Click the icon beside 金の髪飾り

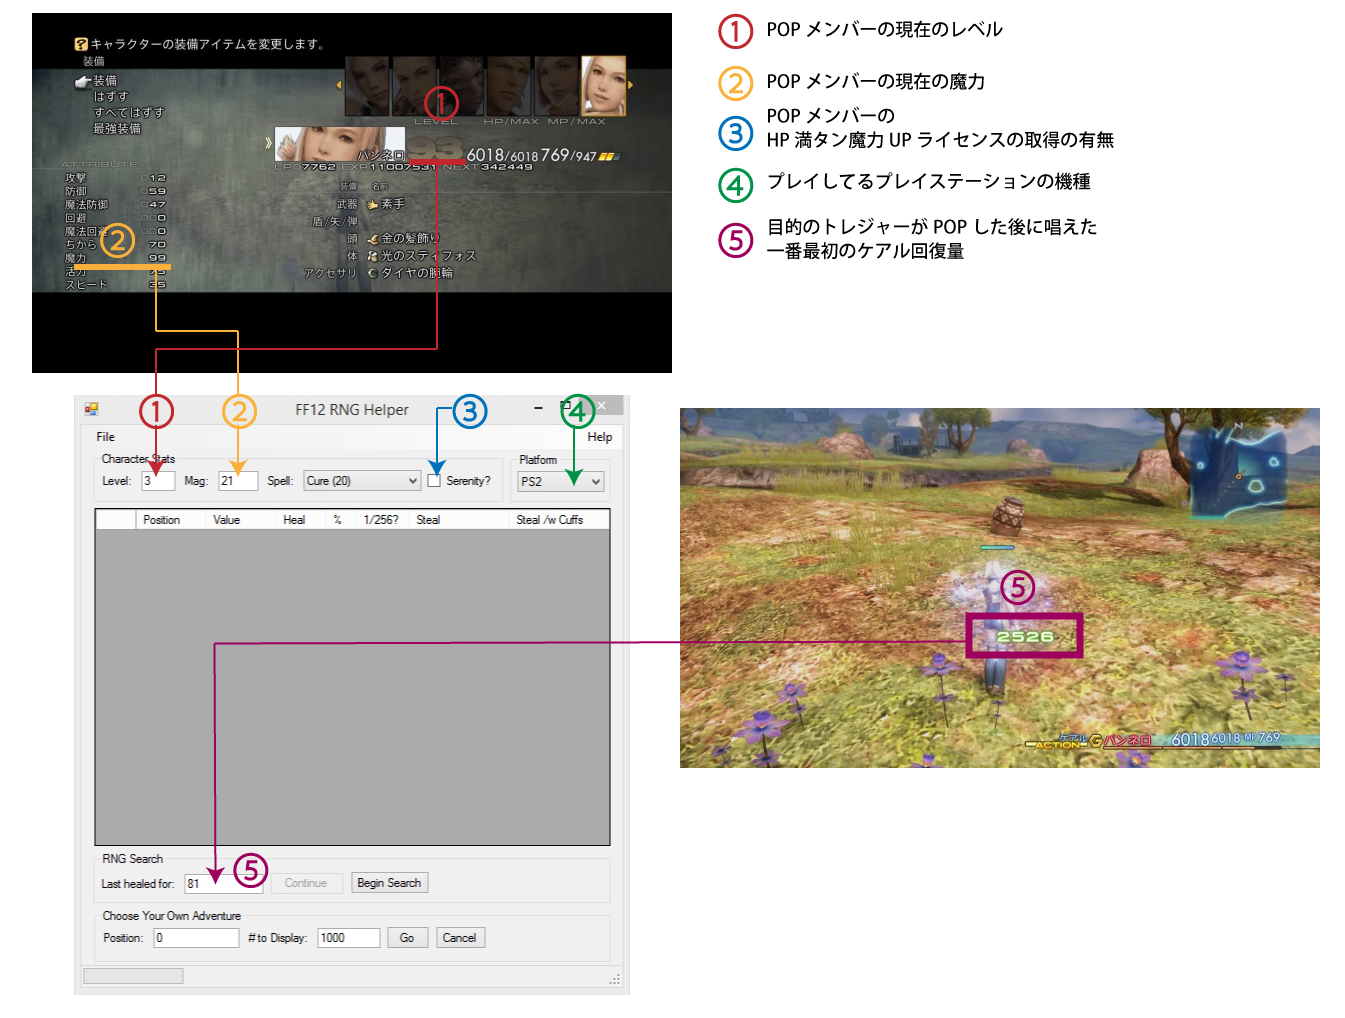tap(373, 239)
